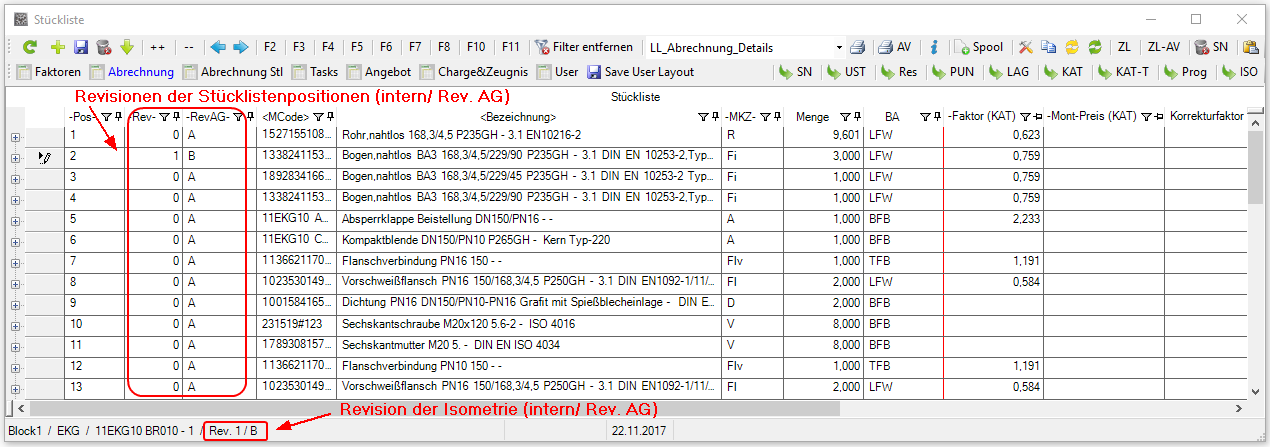Expand the tree node for row 1
This screenshot has width=1270, height=447.
(16, 135)
